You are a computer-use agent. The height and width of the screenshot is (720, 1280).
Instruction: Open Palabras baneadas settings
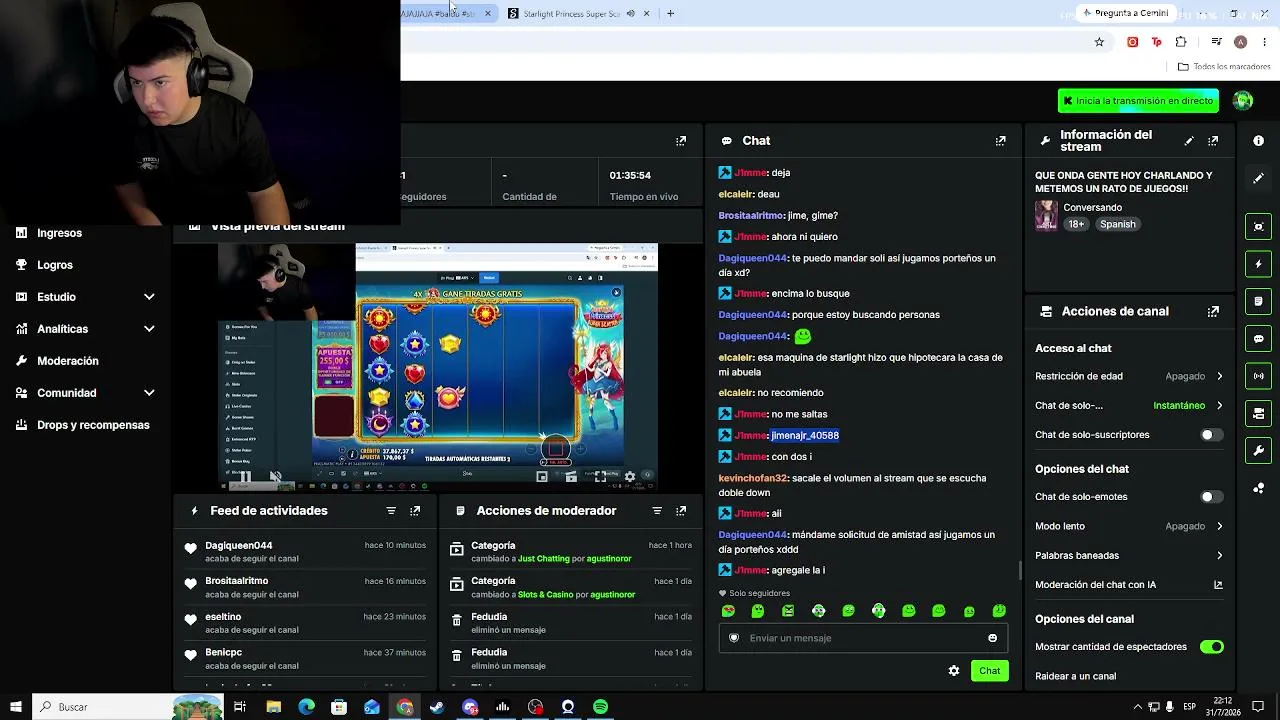pos(1129,556)
